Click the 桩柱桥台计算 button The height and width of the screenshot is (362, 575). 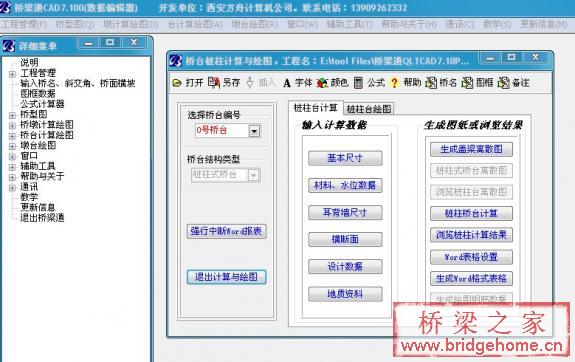pos(471,213)
